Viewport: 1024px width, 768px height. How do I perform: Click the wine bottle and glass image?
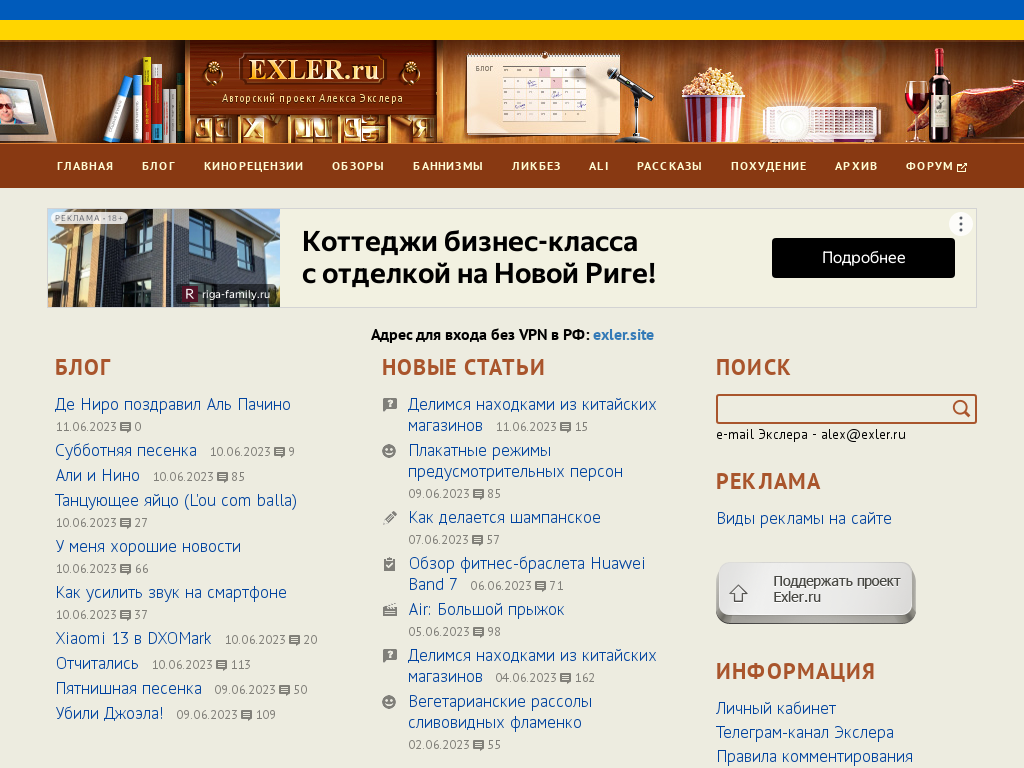point(929,95)
